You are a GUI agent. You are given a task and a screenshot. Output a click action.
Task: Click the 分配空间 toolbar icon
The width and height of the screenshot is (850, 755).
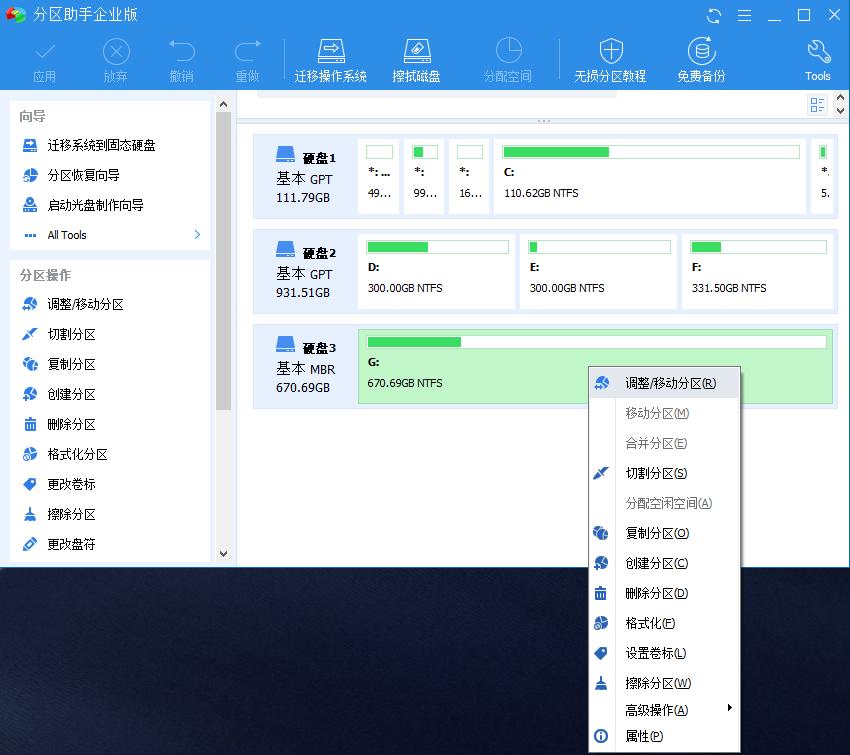pos(508,57)
